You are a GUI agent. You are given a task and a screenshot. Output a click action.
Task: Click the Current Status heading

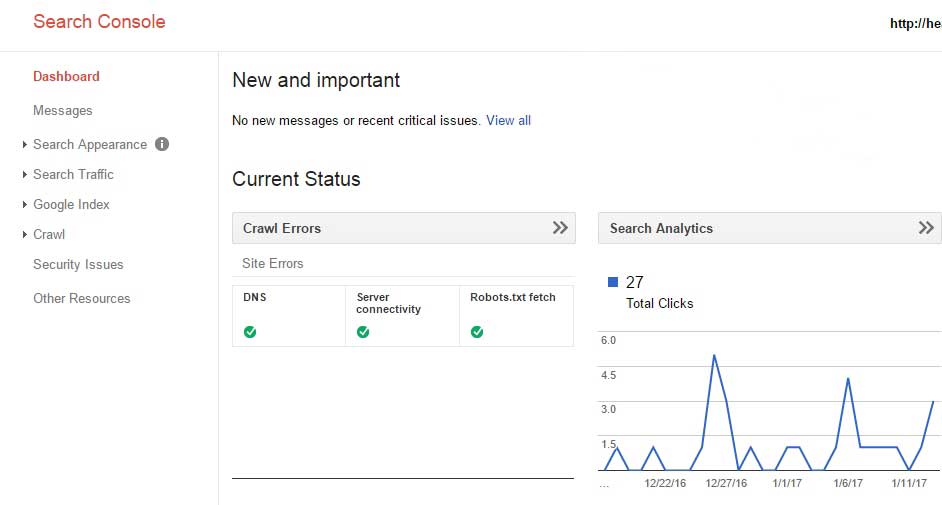click(x=296, y=179)
